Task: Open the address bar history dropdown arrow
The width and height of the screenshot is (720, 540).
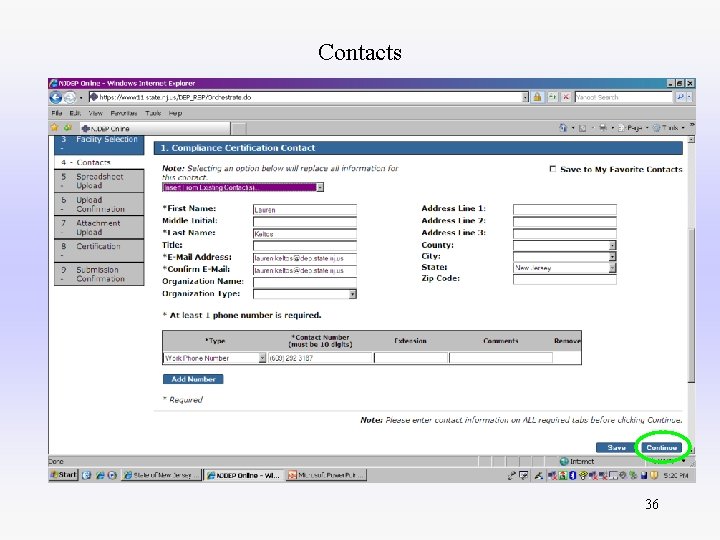Action: click(525, 97)
